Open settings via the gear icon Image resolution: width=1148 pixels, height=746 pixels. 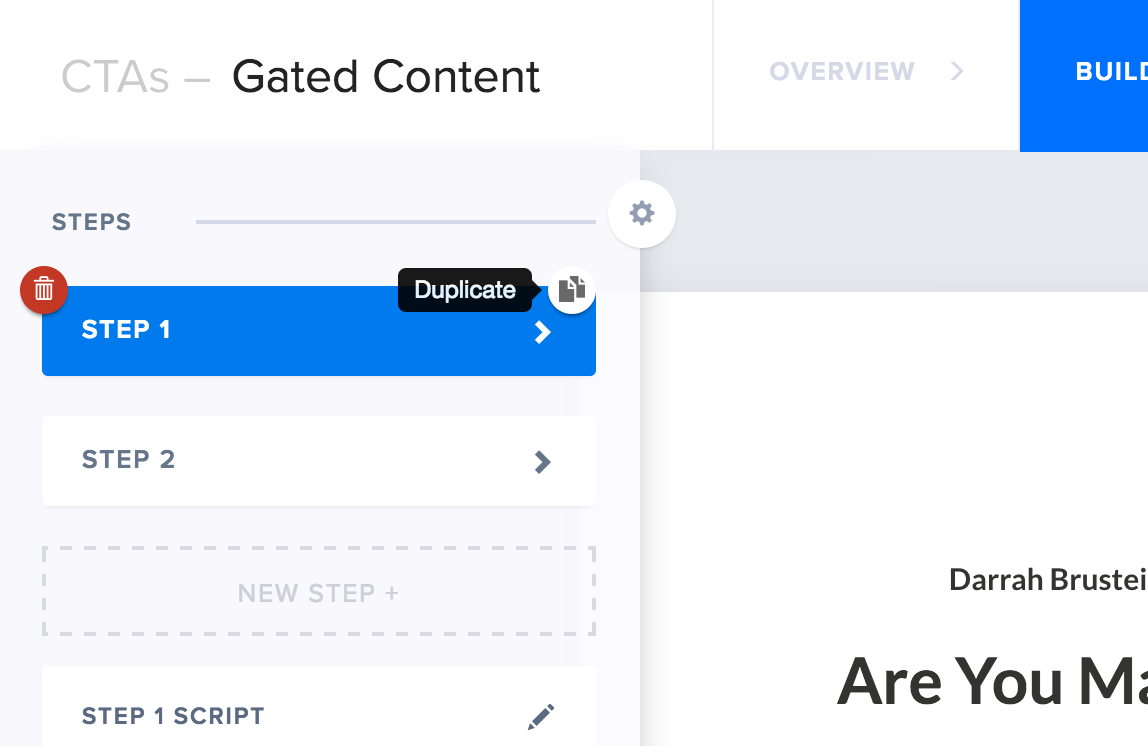pos(642,213)
